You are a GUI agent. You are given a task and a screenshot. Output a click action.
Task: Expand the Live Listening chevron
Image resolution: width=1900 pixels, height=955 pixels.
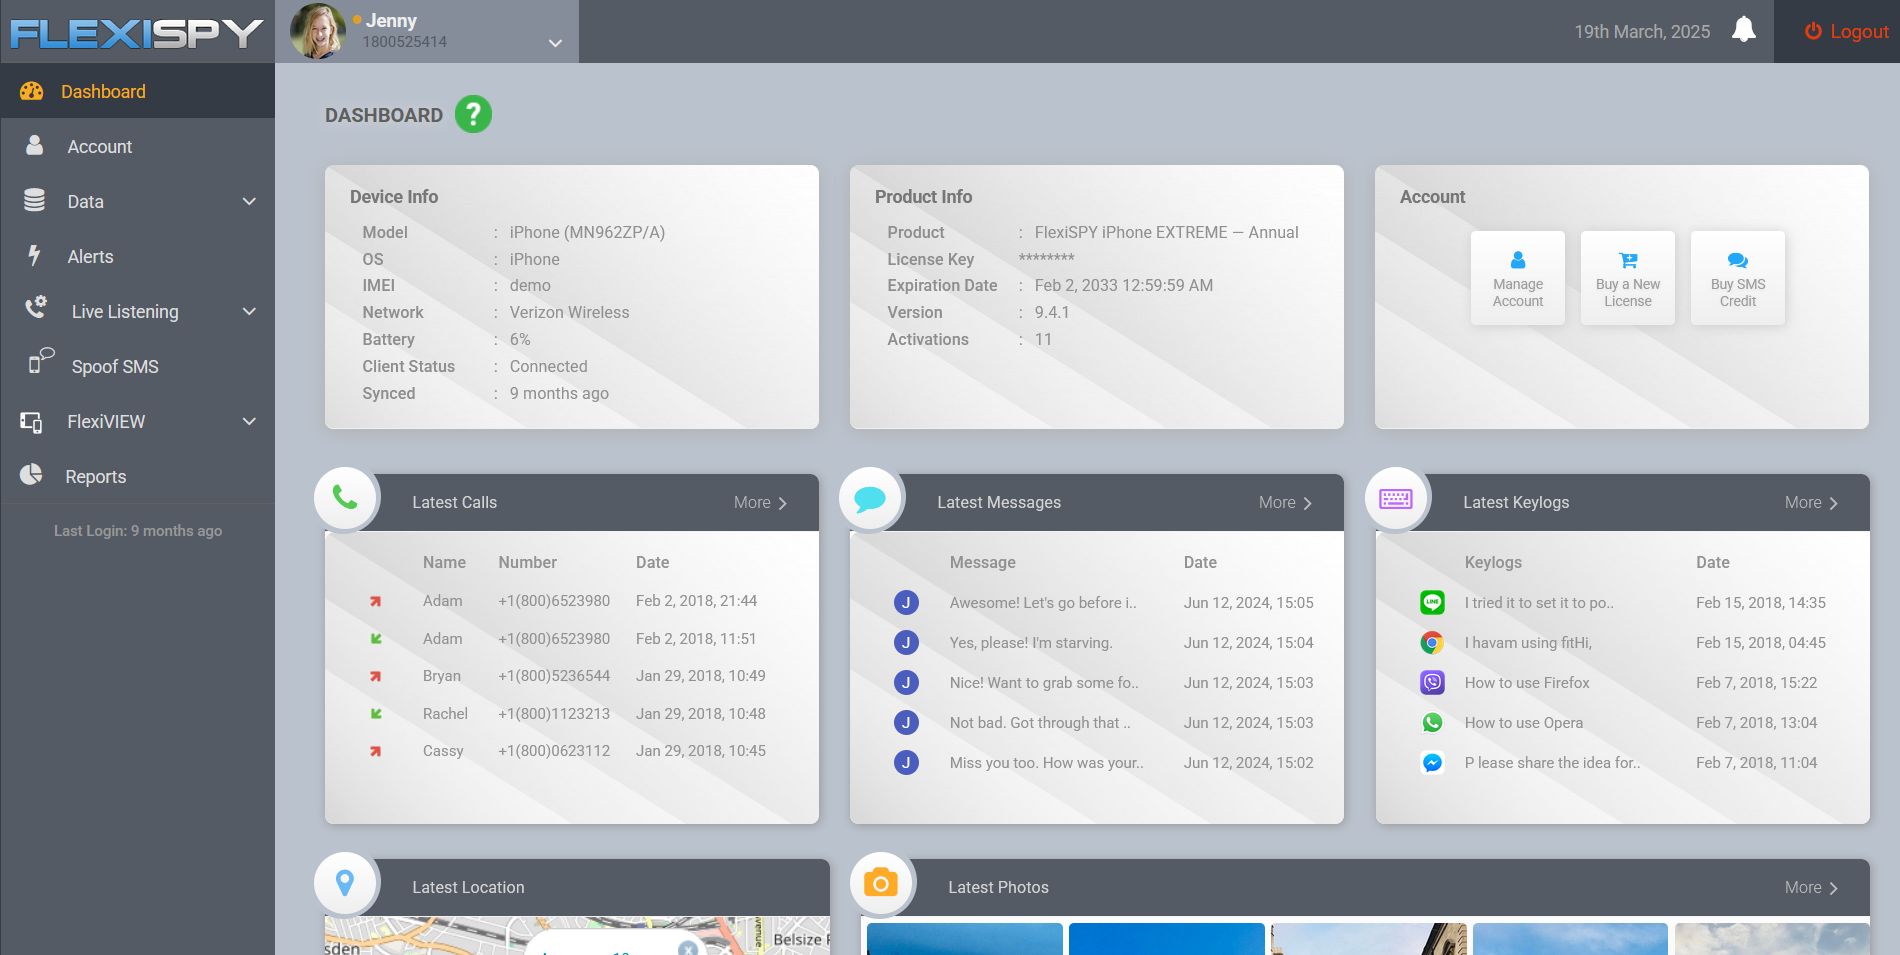click(x=249, y=312)
